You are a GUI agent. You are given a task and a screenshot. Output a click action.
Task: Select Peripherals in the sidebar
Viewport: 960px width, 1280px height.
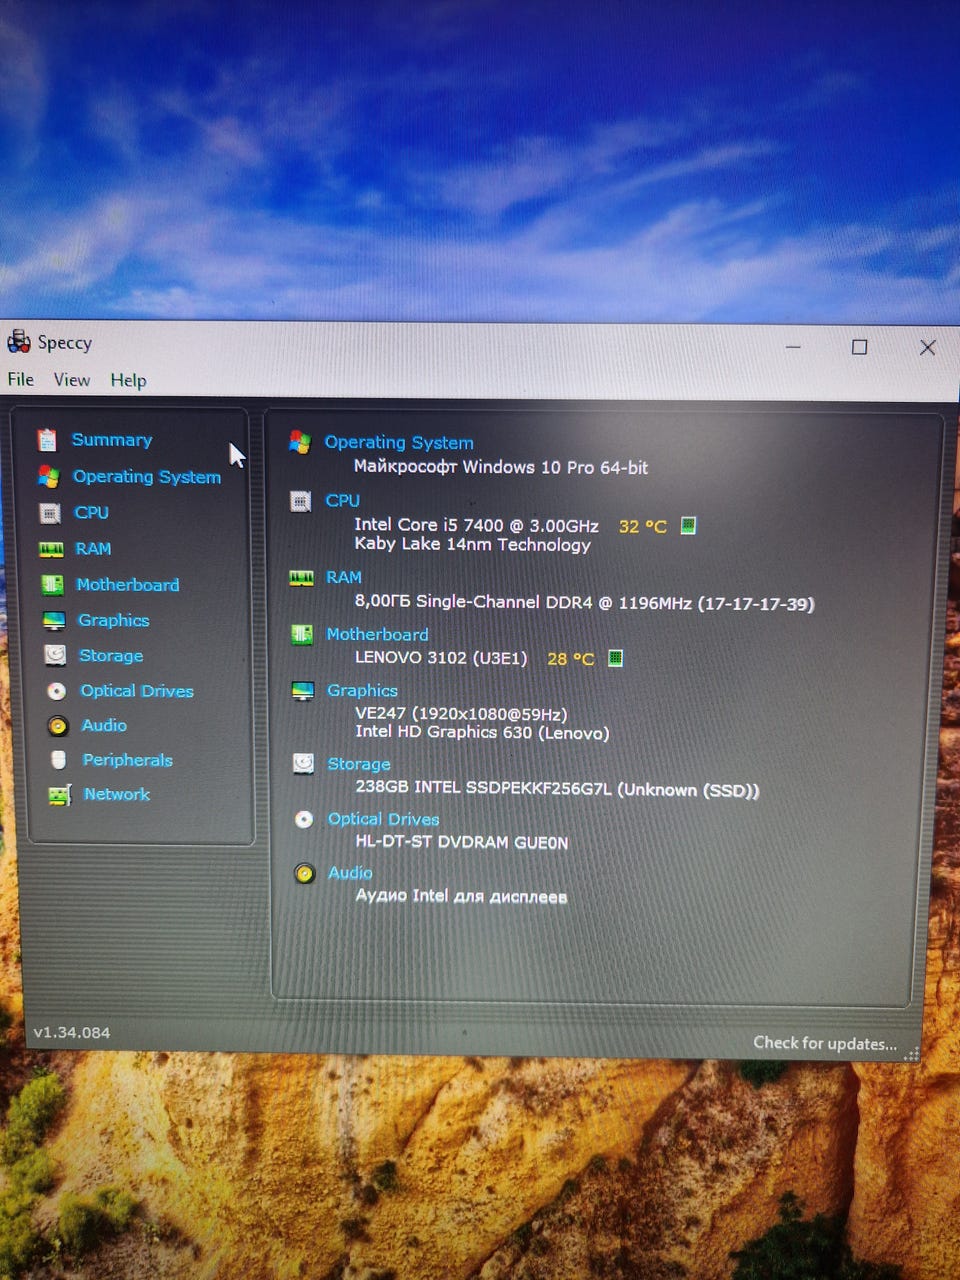(x=128, y=760)
